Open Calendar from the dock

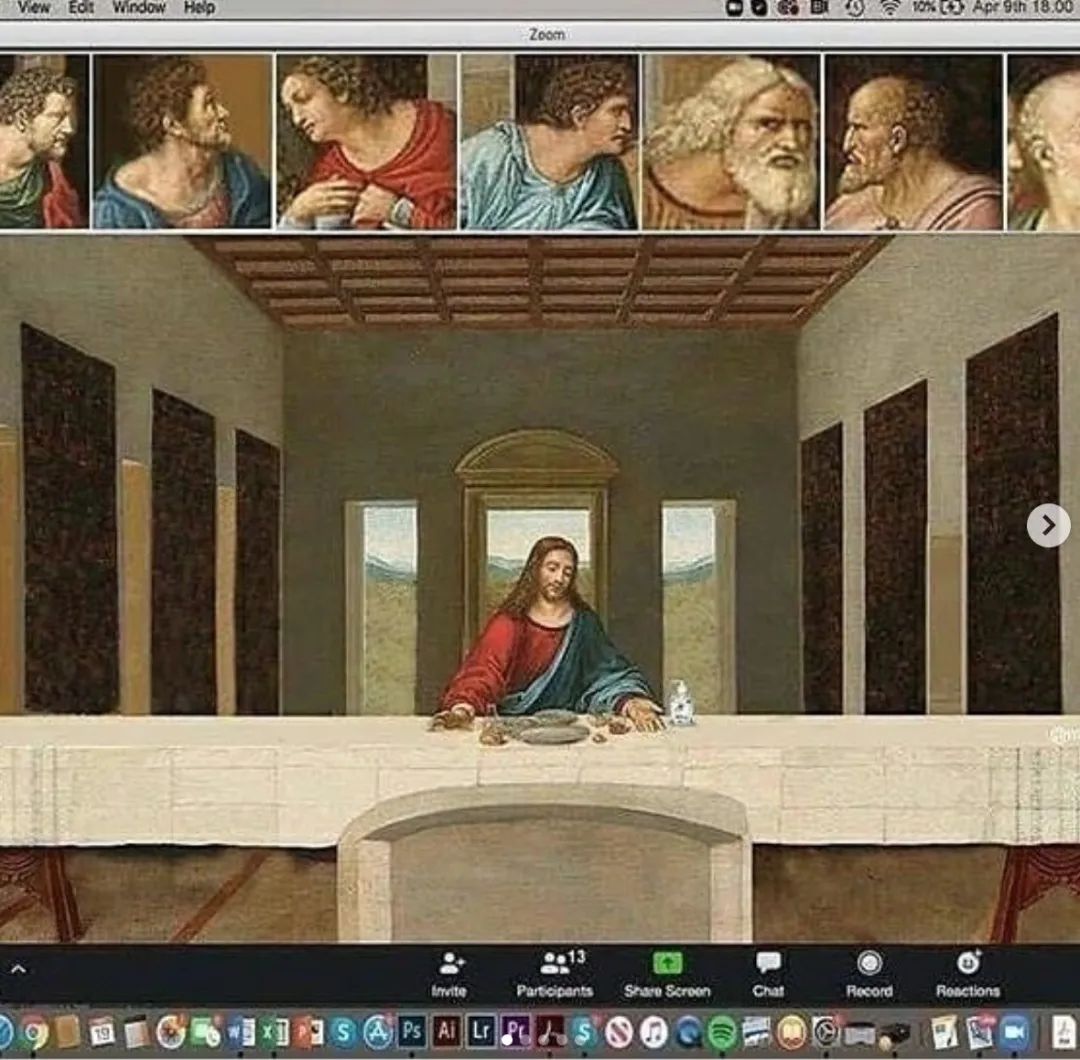tap(102, 1032)
